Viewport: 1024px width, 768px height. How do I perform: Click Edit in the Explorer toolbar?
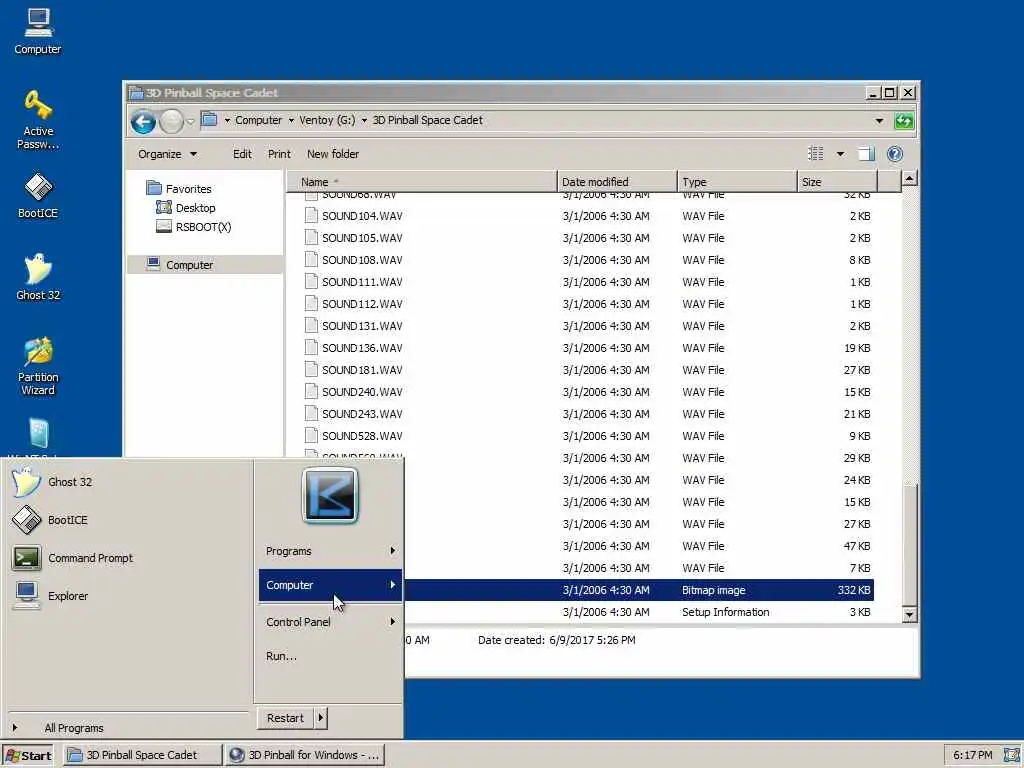click(x=242, y=154)
